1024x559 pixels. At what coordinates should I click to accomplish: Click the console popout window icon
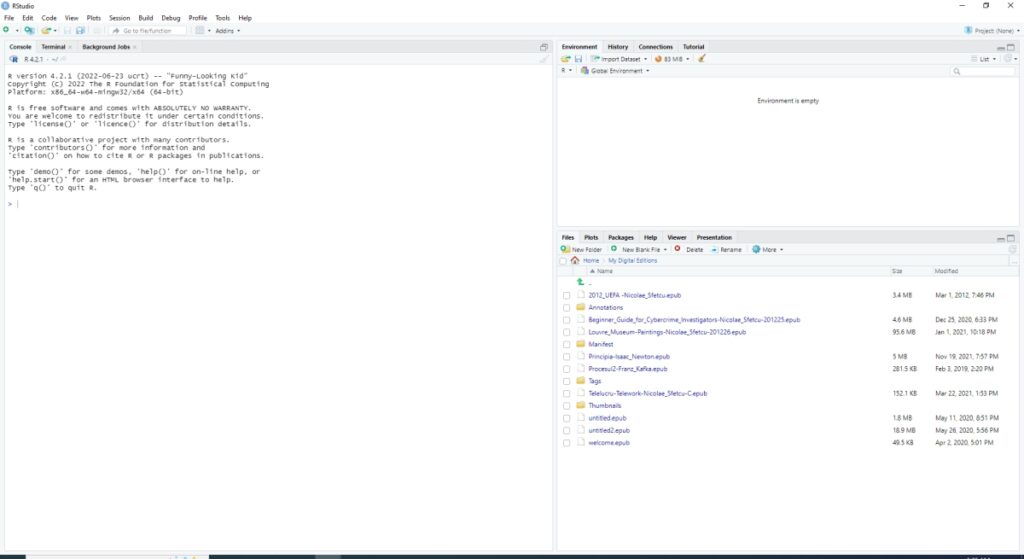tap(543, 47)
